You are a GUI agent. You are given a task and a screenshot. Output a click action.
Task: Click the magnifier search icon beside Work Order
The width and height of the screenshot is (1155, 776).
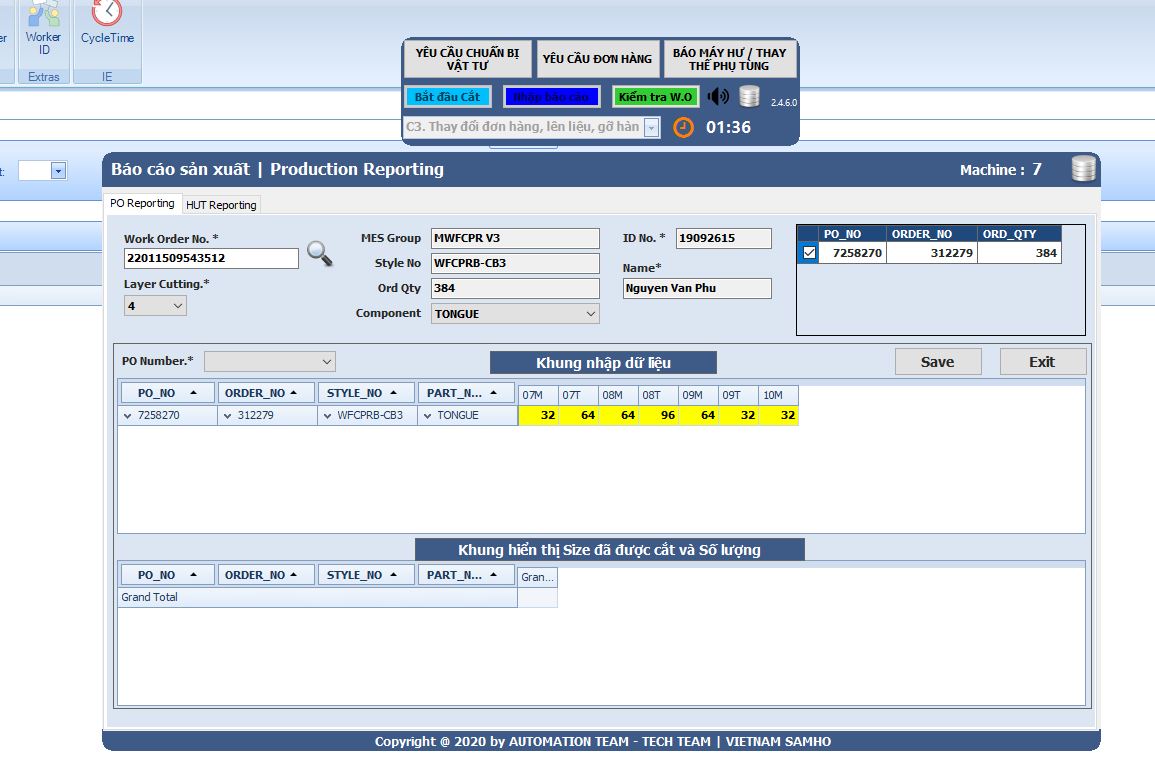(319, 254)
